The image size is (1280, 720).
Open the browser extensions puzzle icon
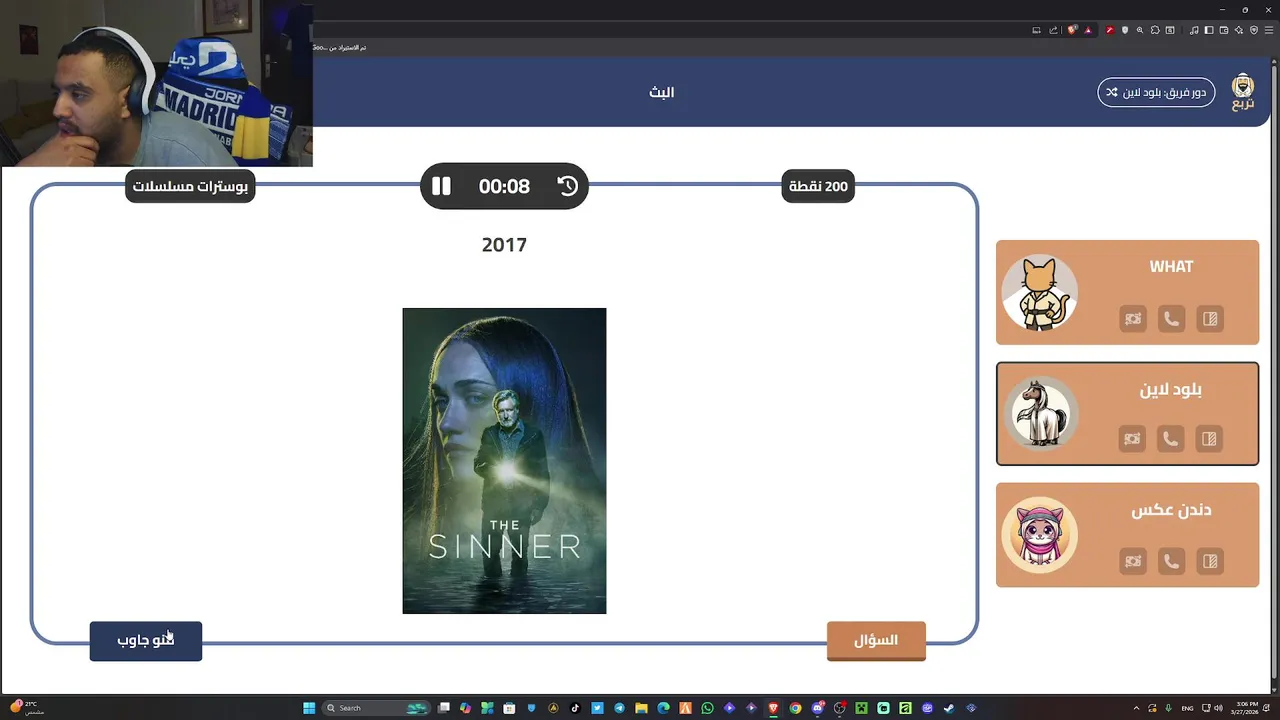coord(1155,30)
